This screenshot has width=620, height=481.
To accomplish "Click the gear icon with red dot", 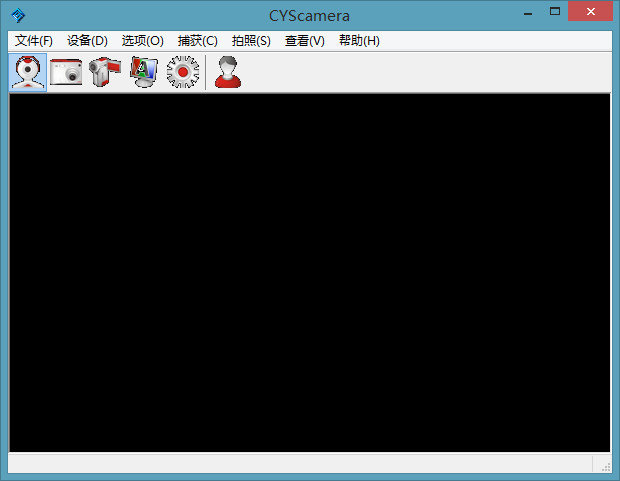I will point(182,72).
